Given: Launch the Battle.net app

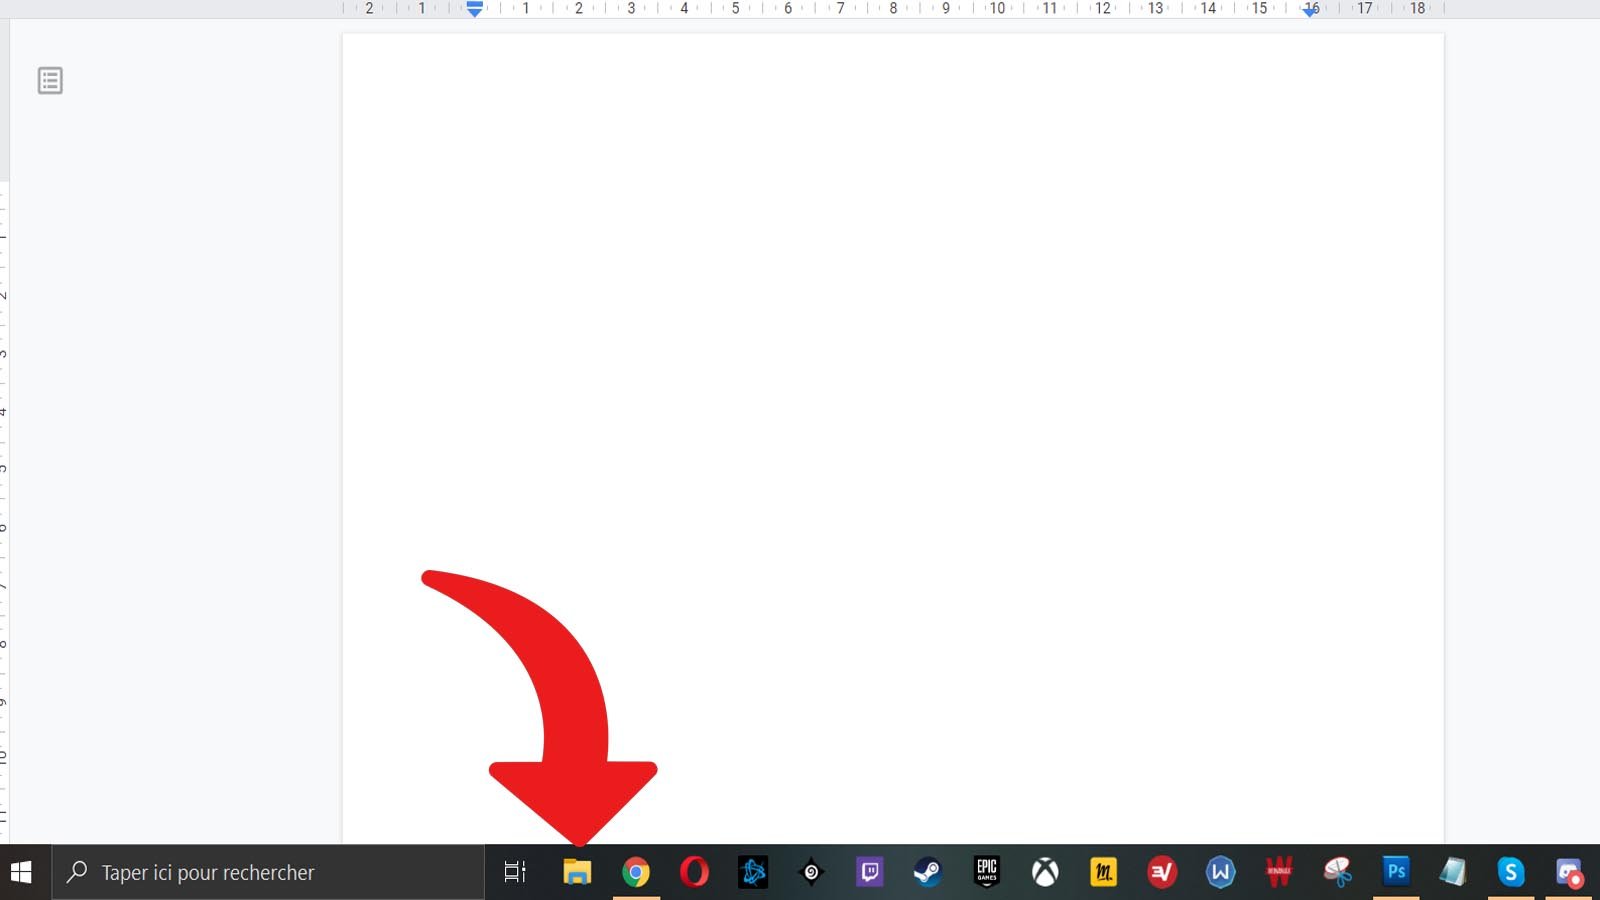Looking at the screenshot, I should [x=753, y=872].
